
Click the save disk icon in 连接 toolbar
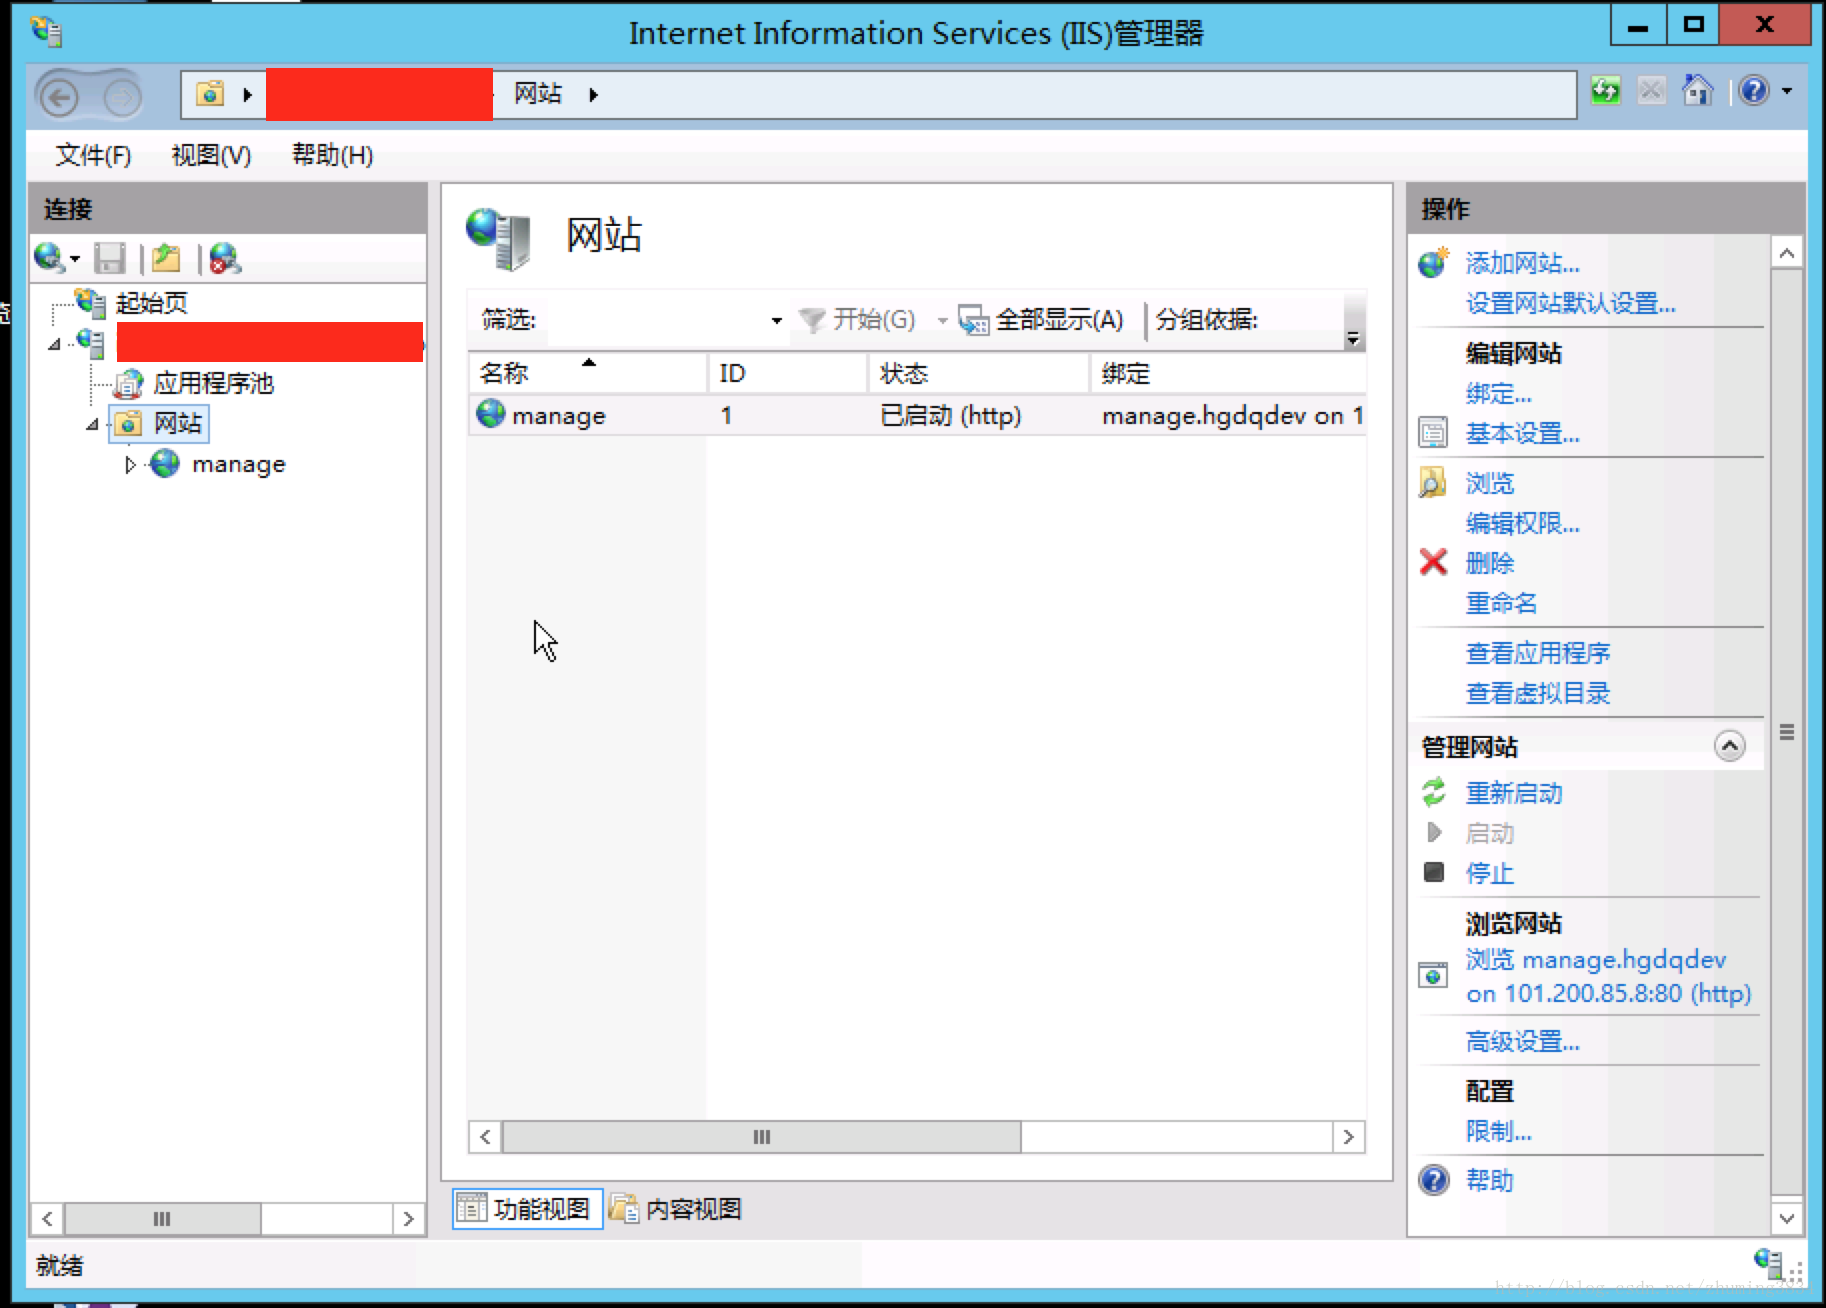(110, 258)
